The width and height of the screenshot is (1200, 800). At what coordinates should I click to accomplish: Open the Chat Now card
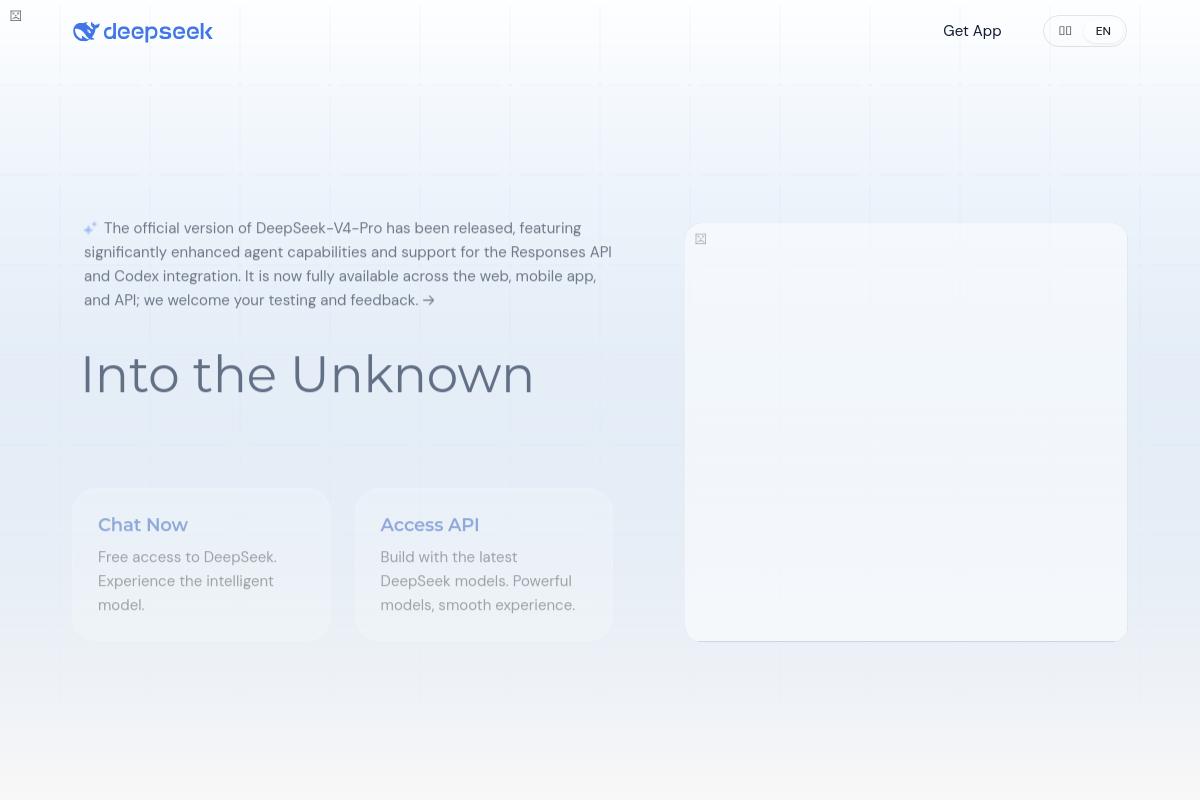(x=201, y=564)
